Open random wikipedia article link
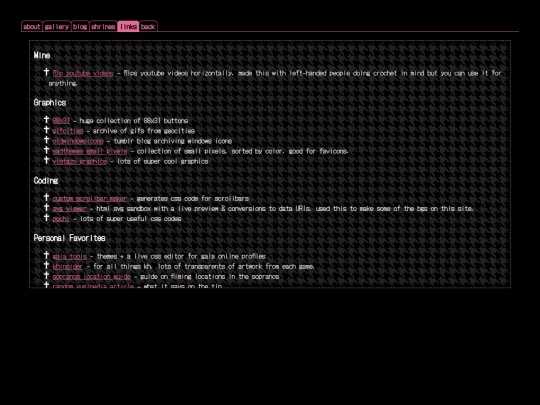The width and height of the screenshot is (540, 405). click(93, 286)
